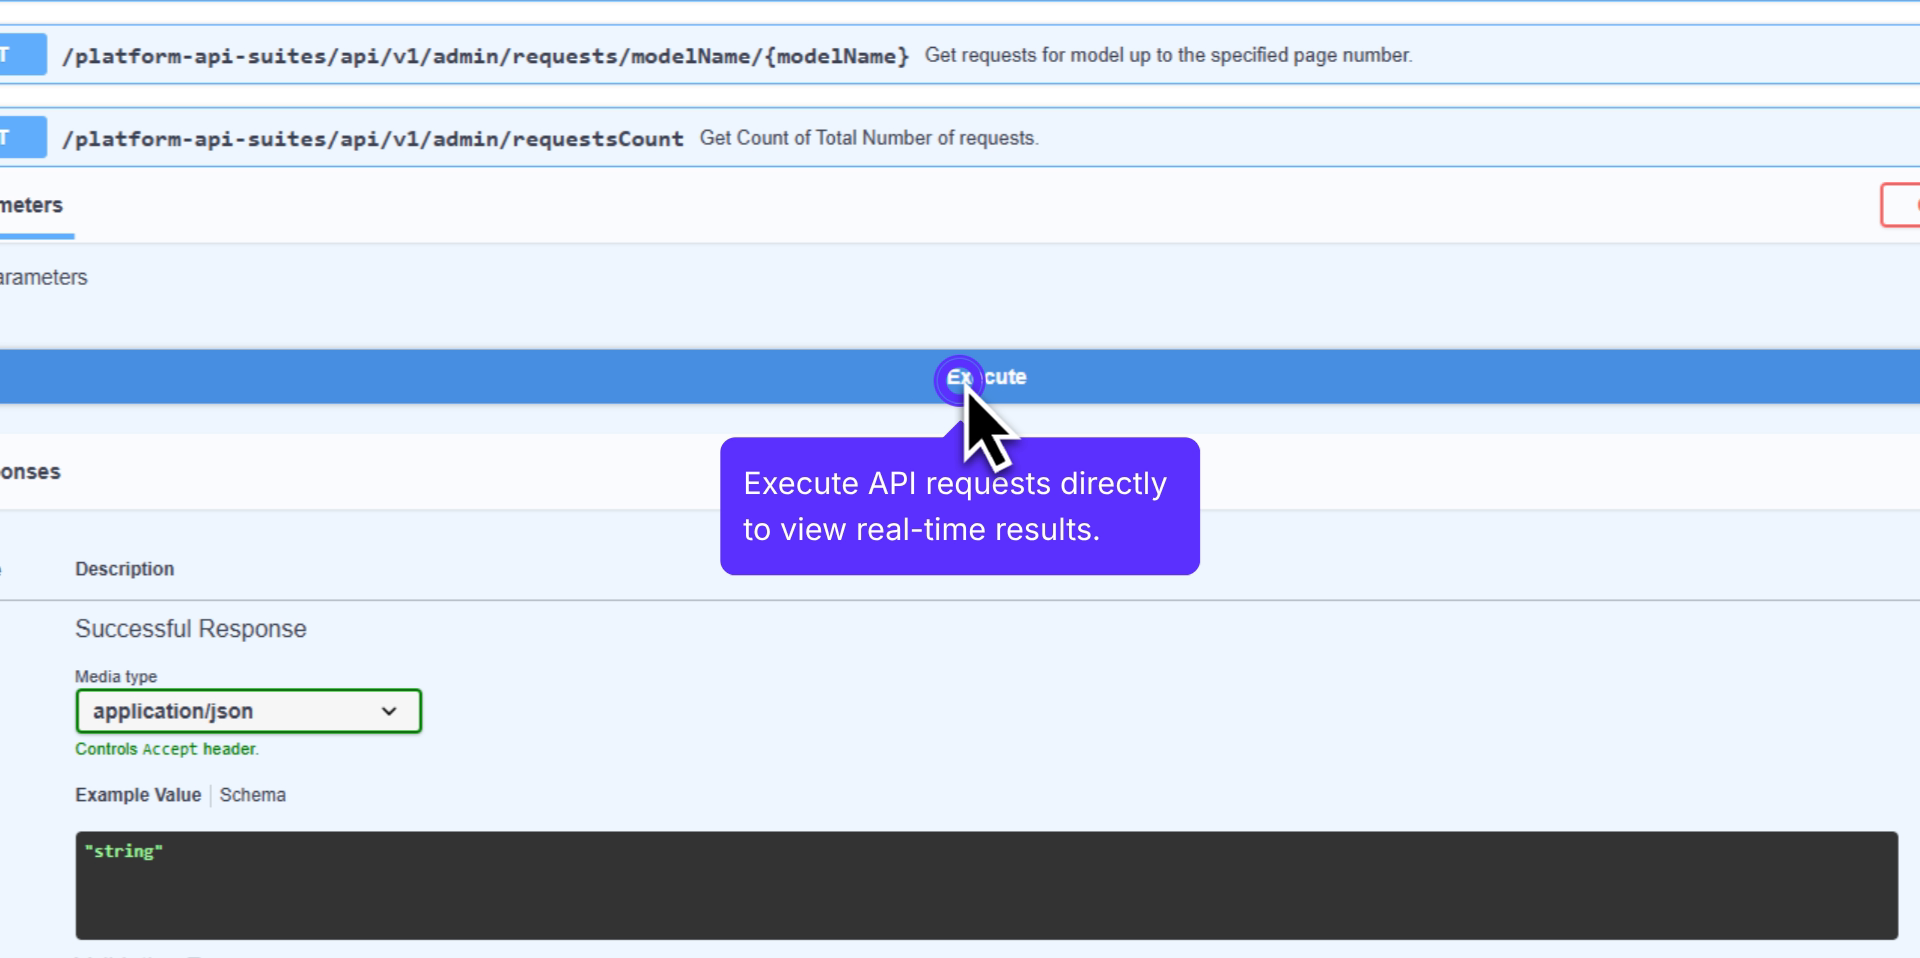Screen dimensions: 1920x958
Task: Click the 'Controls Accept header' hint text
Action: point(167,749)
